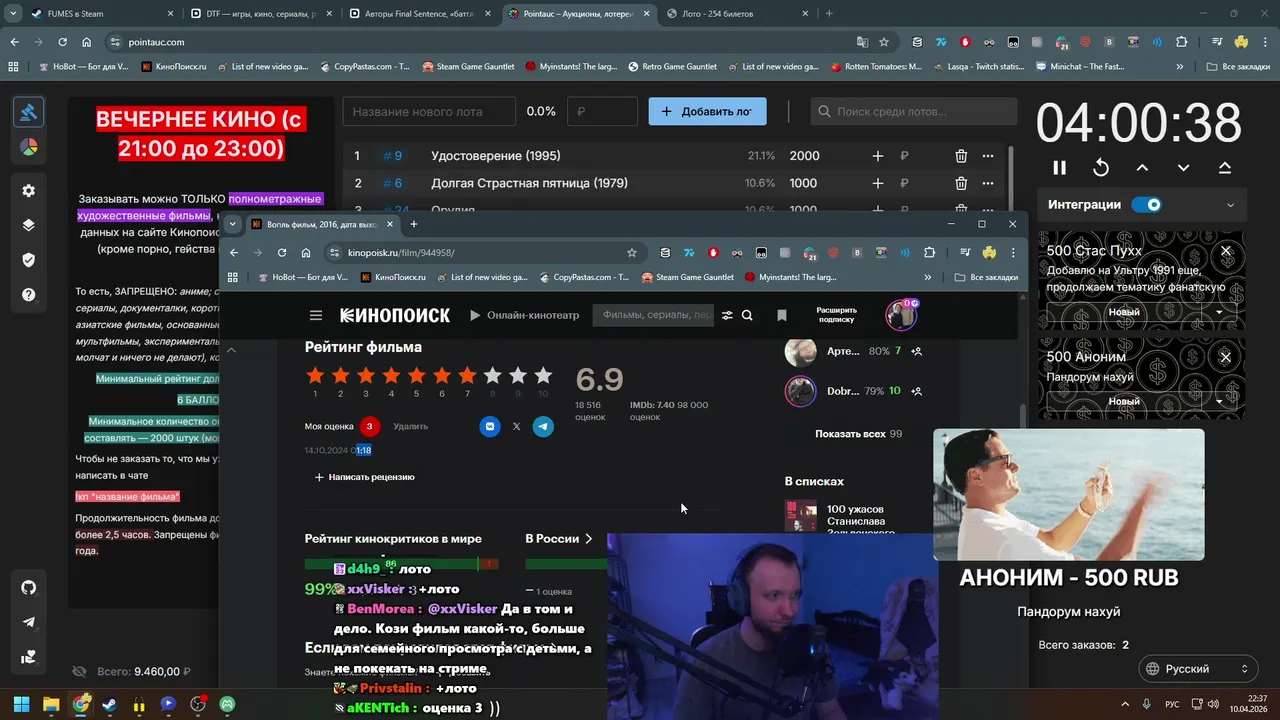Expand the Интеграции panel chevron
This screenshot has width=1280, height=720.
(x=1230, y=205)
